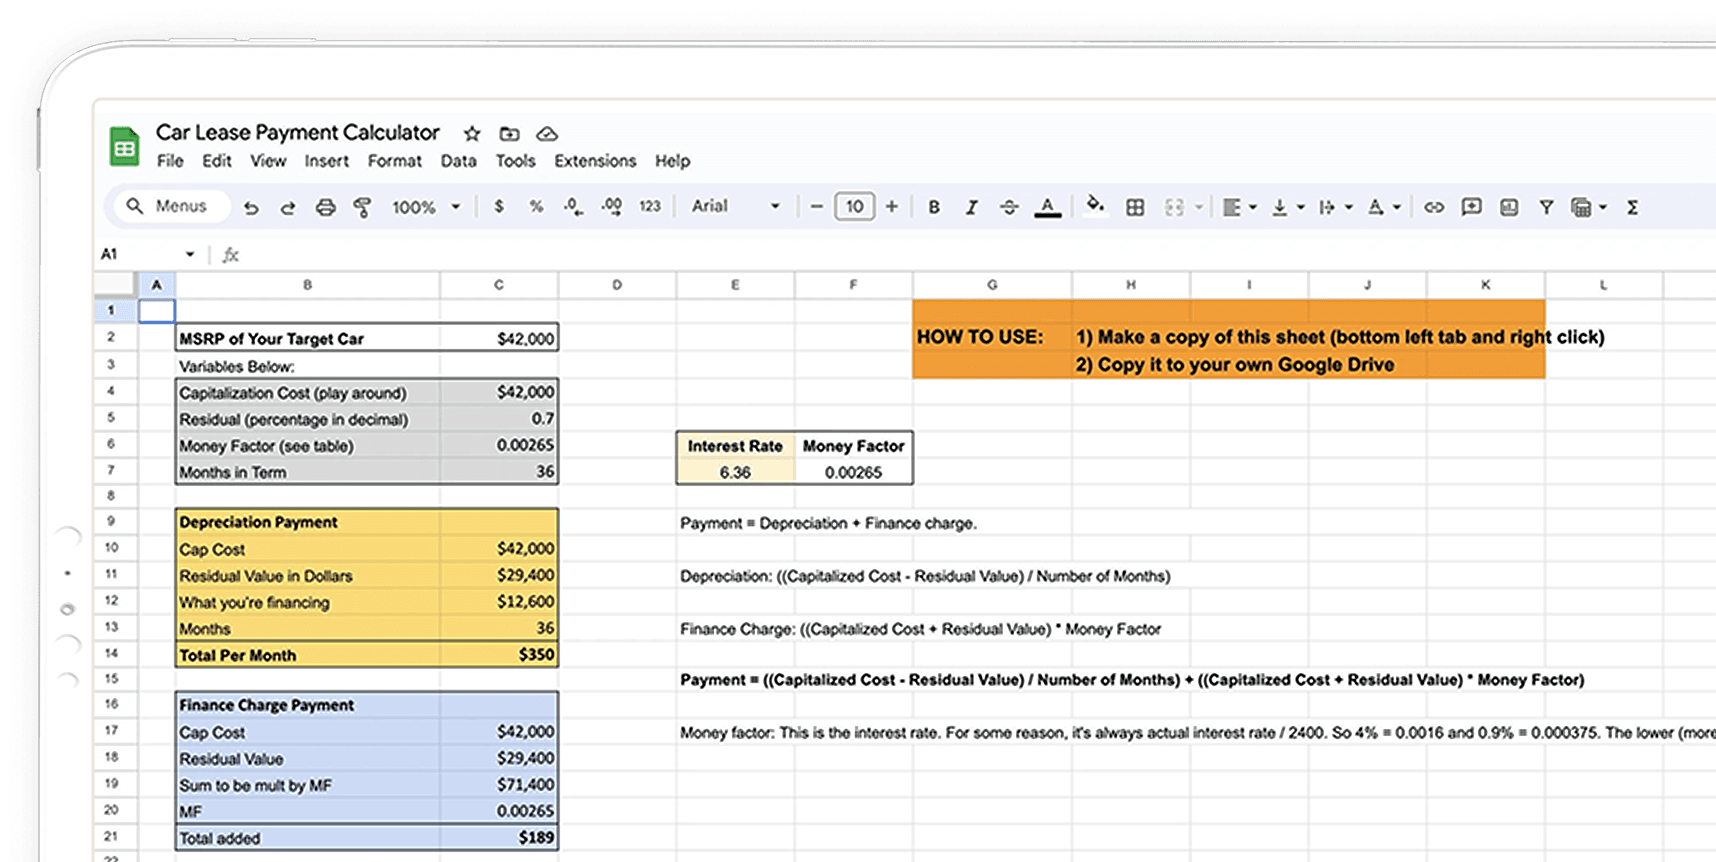This screenshot has height=862, width=1716.
Task: Open the Arial font dropdown
Action: [735, 206]
